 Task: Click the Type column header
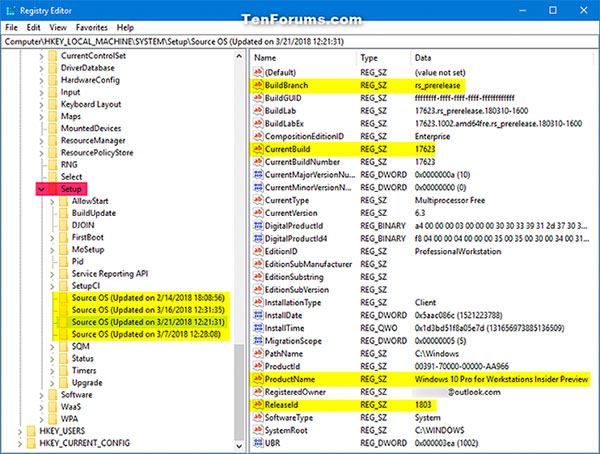point(383,58)
